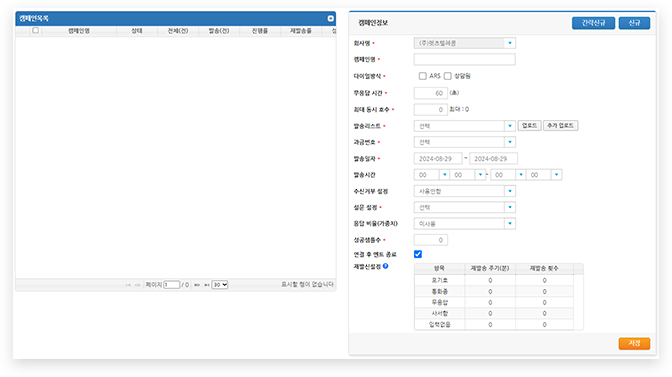The height and width of the screenshot is (377, 672).
Task: Enable the ARS dial method checkbox
Action: (x=423, y=76)
